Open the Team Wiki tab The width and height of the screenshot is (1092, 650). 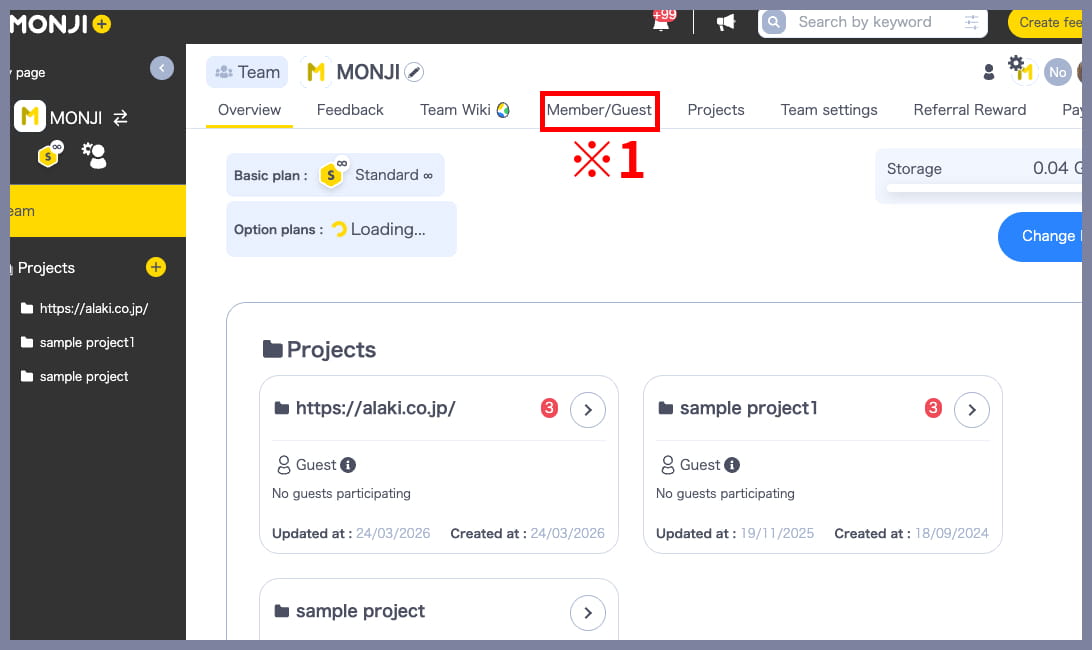point(465,110)
